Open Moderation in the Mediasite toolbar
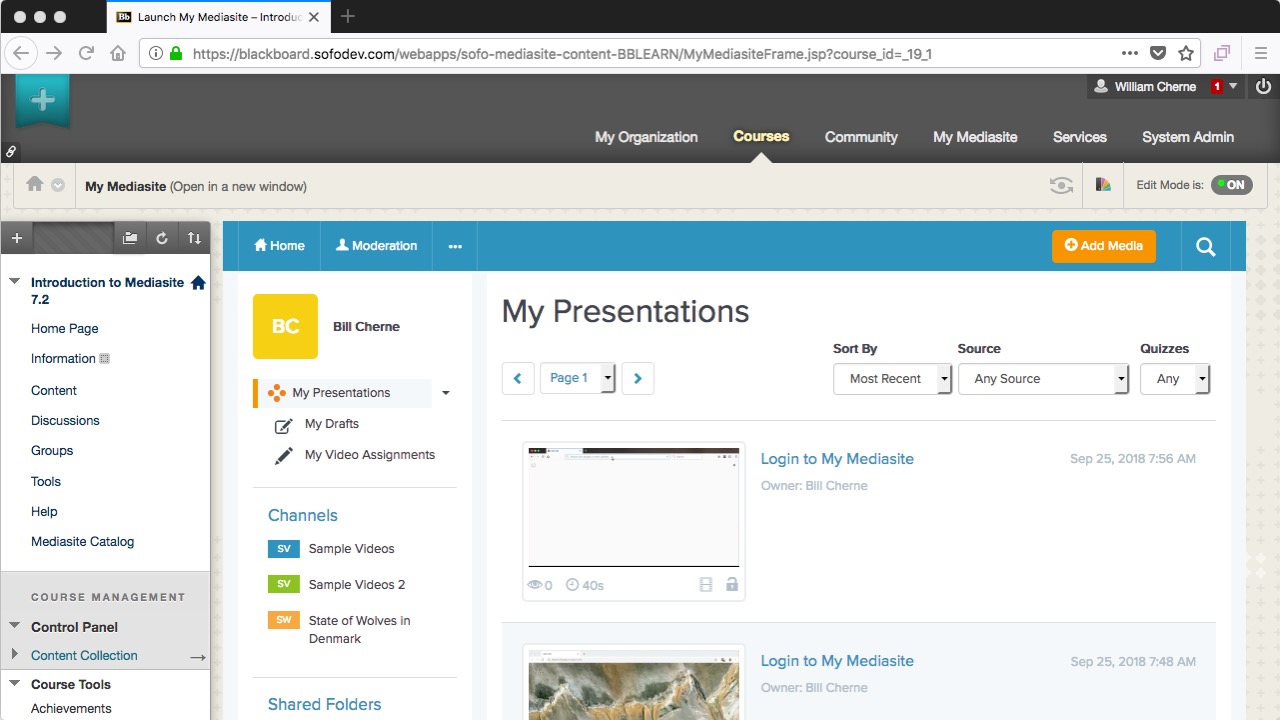This screenshot has width=1280, height=720. pos(377,246)
